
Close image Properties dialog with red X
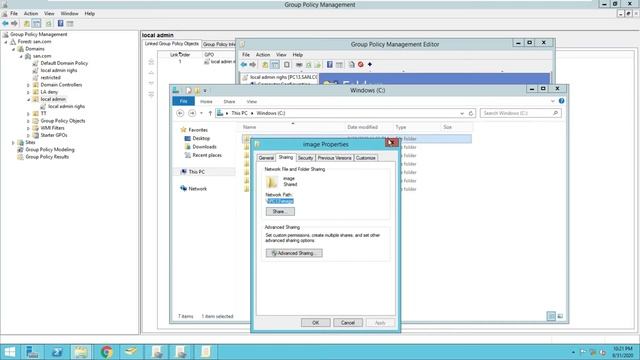pyautogui.click(x=391, y=142)
